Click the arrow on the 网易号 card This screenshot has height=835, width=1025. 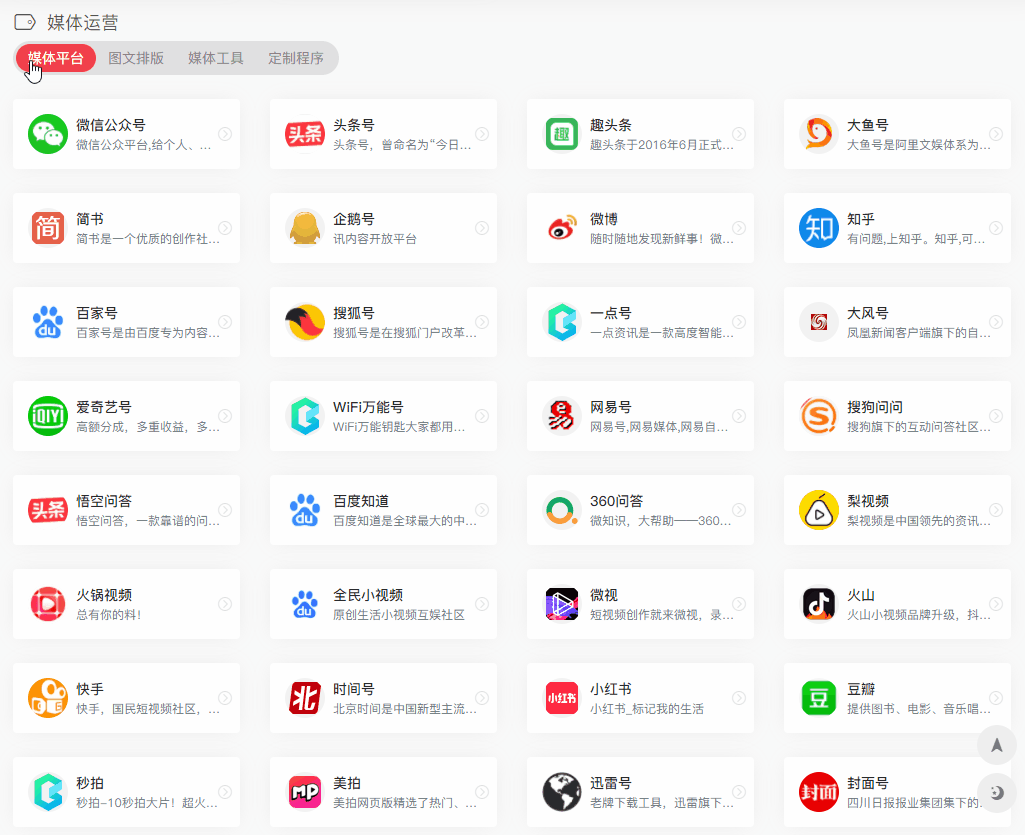[739, 416]
